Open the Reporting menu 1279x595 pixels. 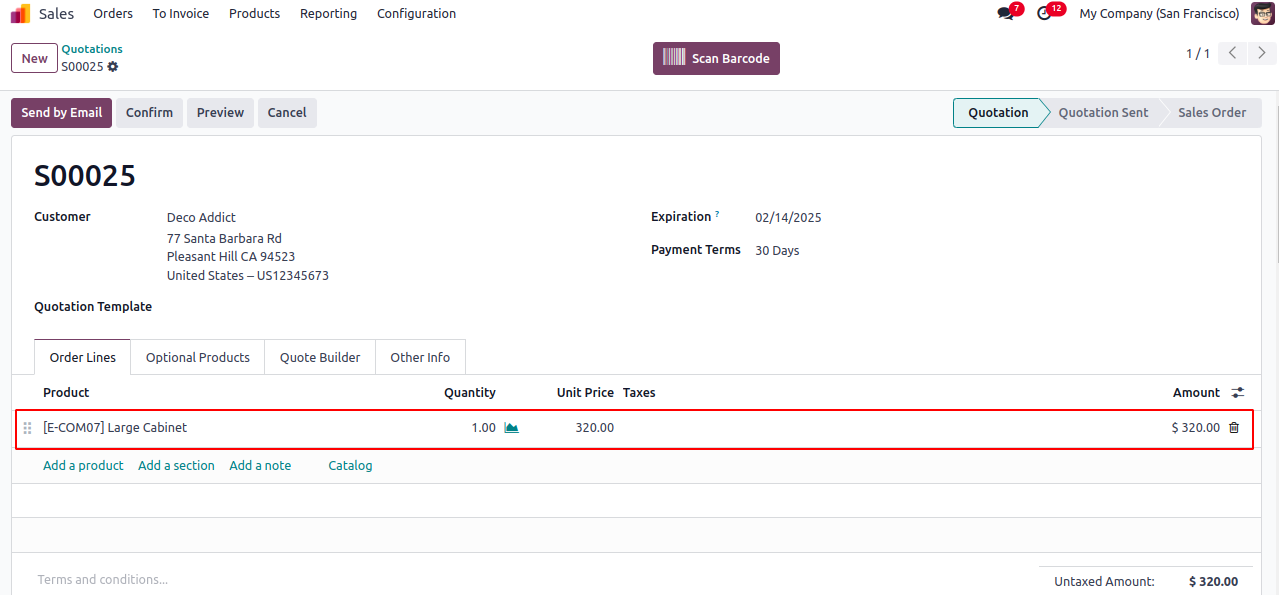[328, 14]
